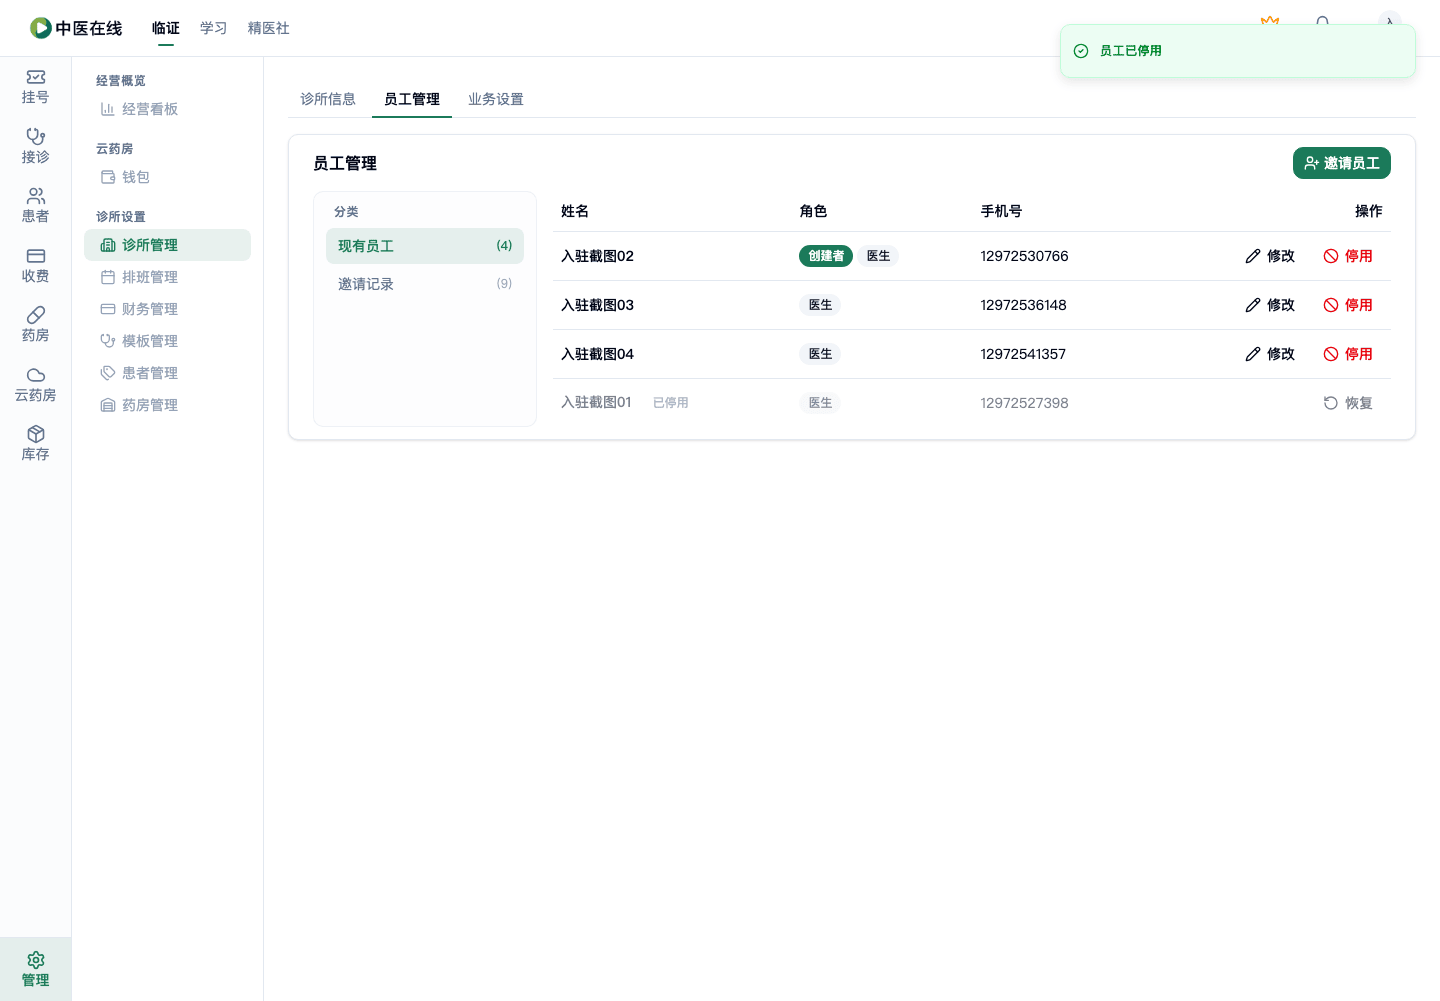This screenshot has height=1001, width=1440.
Task: Click the 姓名 column header
Action: point(575,211)
